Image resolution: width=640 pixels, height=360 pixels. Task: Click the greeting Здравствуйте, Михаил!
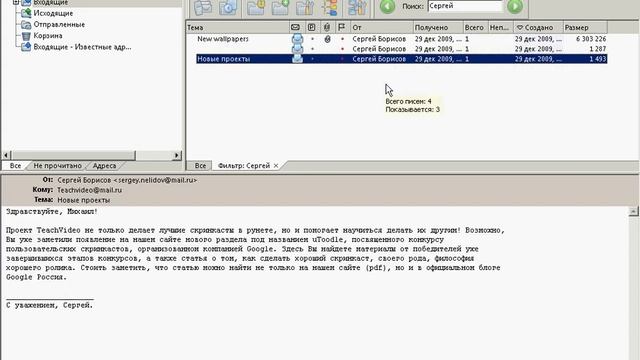point(52,211)
